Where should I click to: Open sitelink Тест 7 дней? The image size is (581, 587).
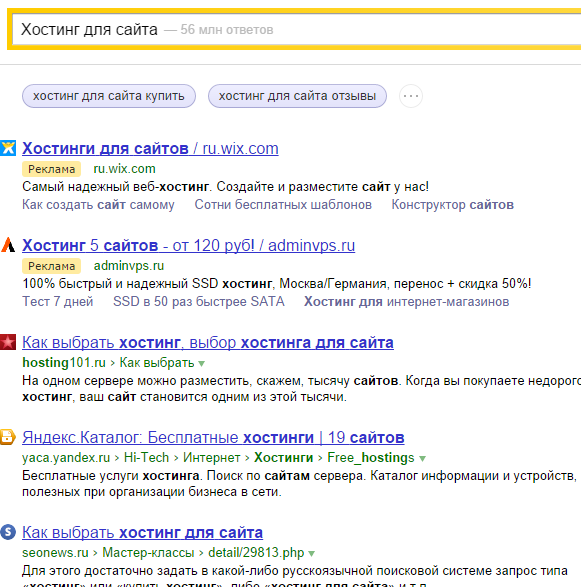click(x=58, y=302)
